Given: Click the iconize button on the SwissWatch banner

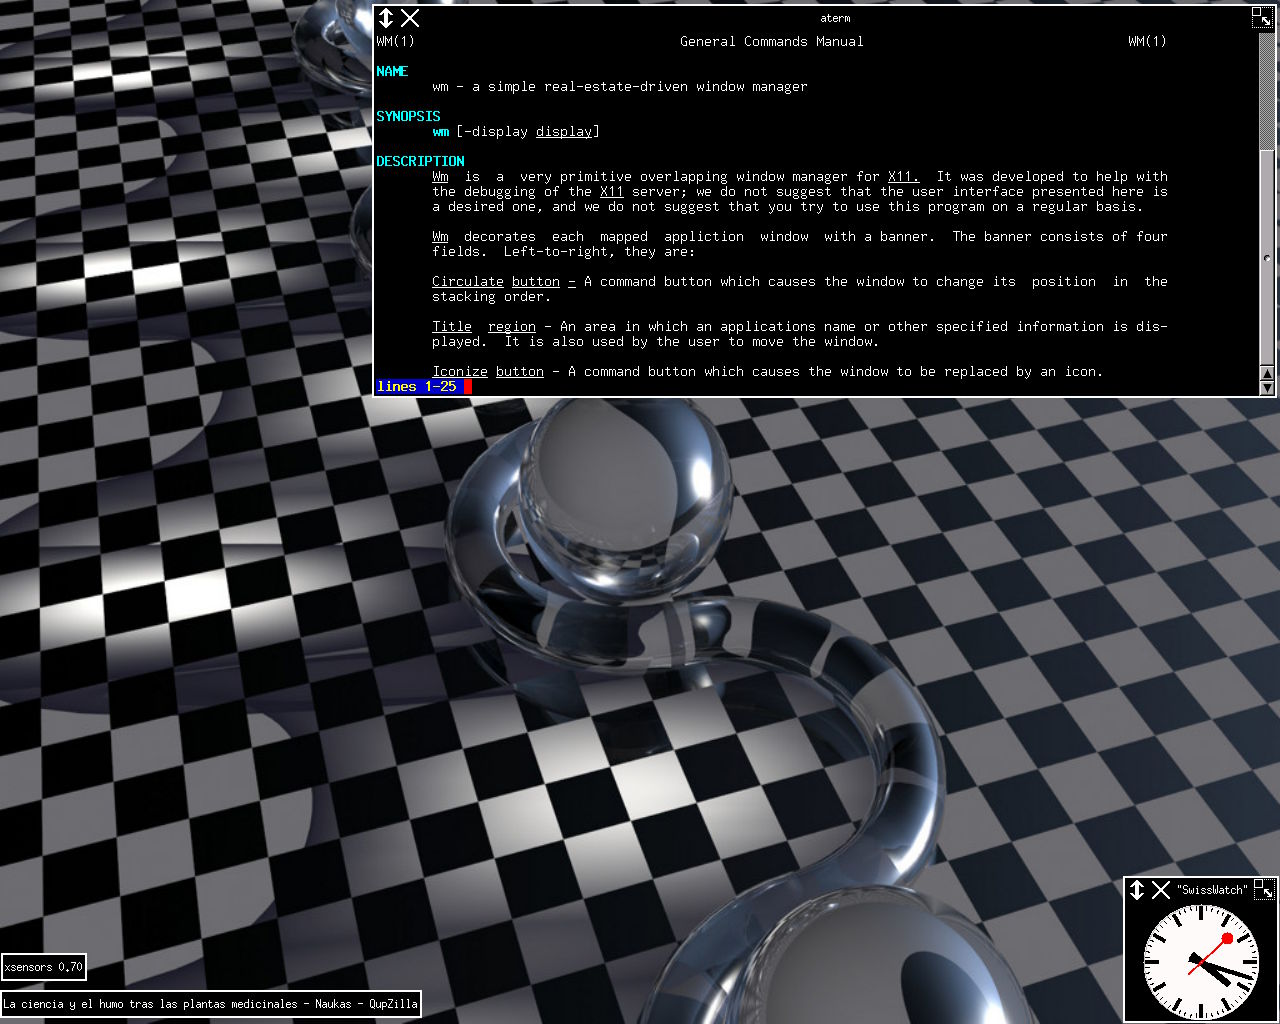Looking at the screenshot, I should tap(1264, 890).
